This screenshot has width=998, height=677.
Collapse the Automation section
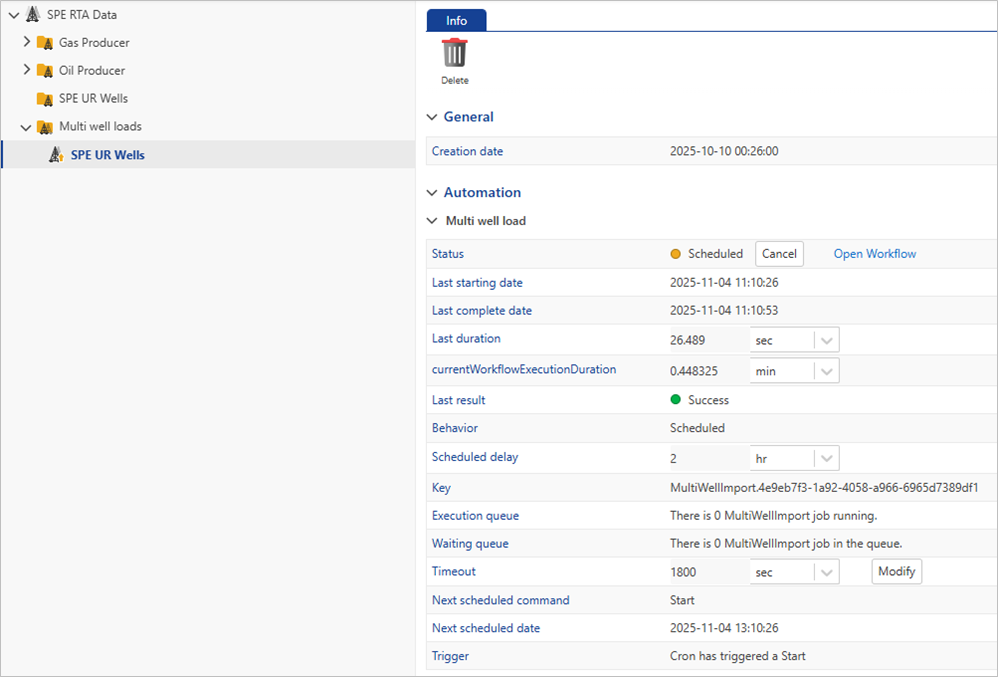click(x=432, y=193)
